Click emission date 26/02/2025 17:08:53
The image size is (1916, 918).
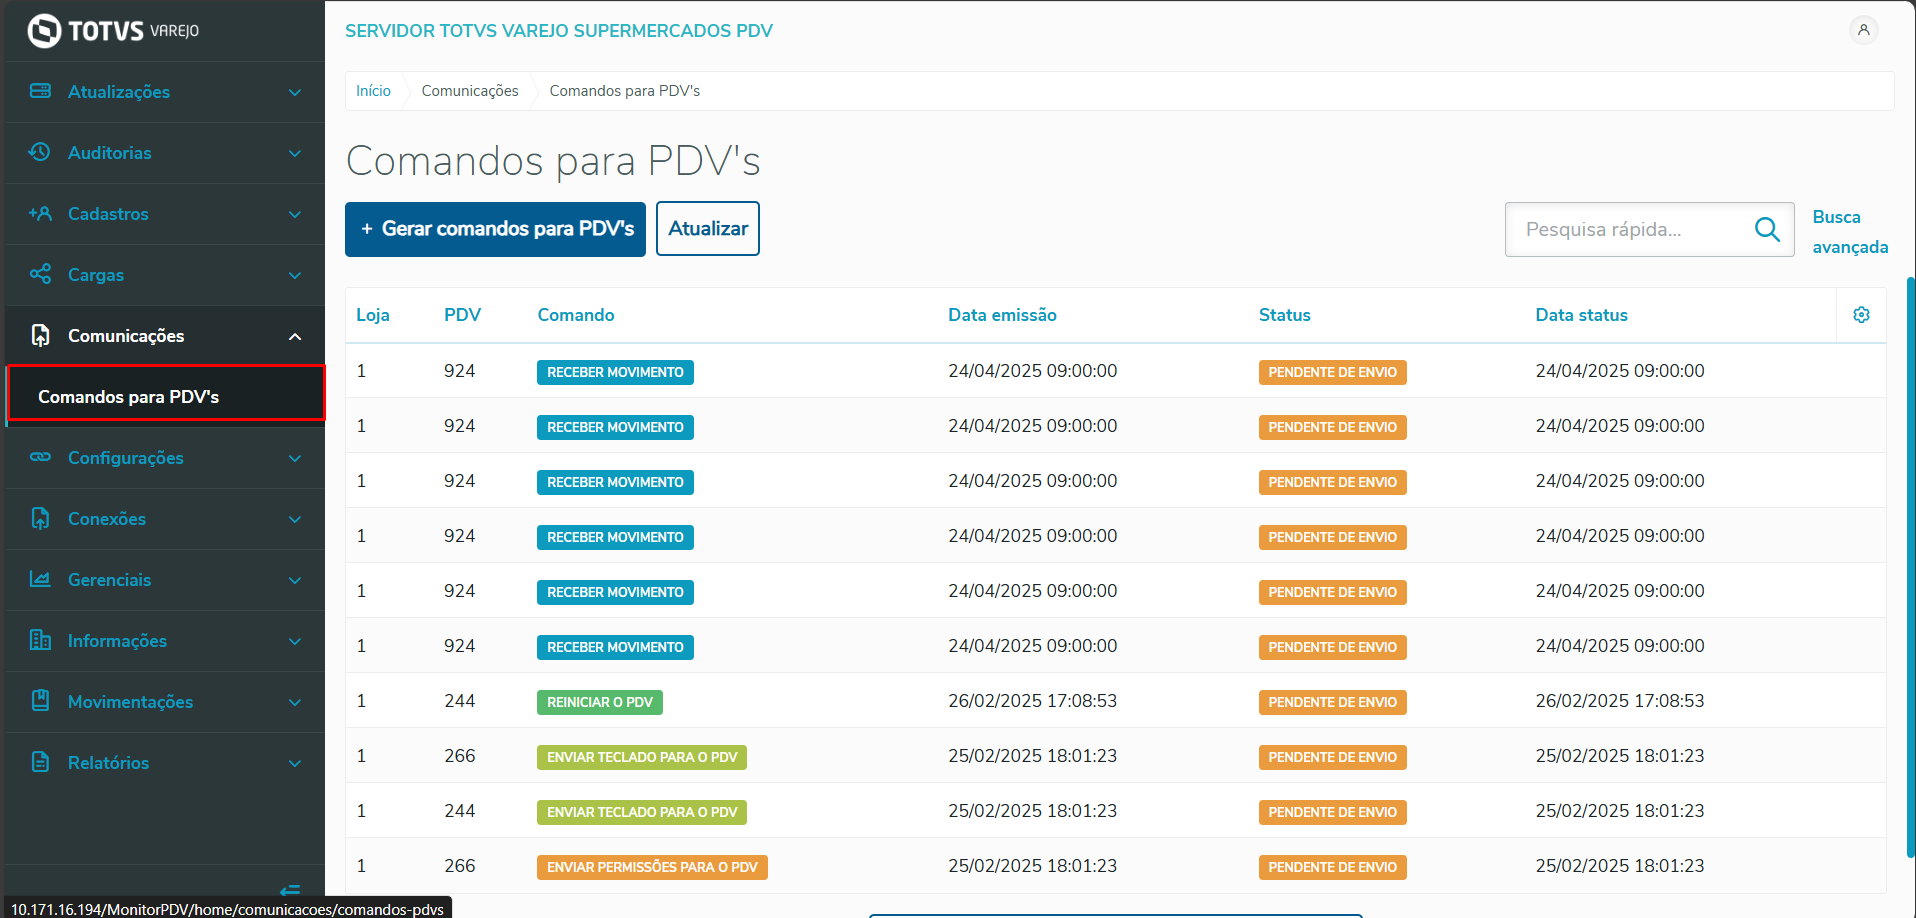click(1032, 701)
